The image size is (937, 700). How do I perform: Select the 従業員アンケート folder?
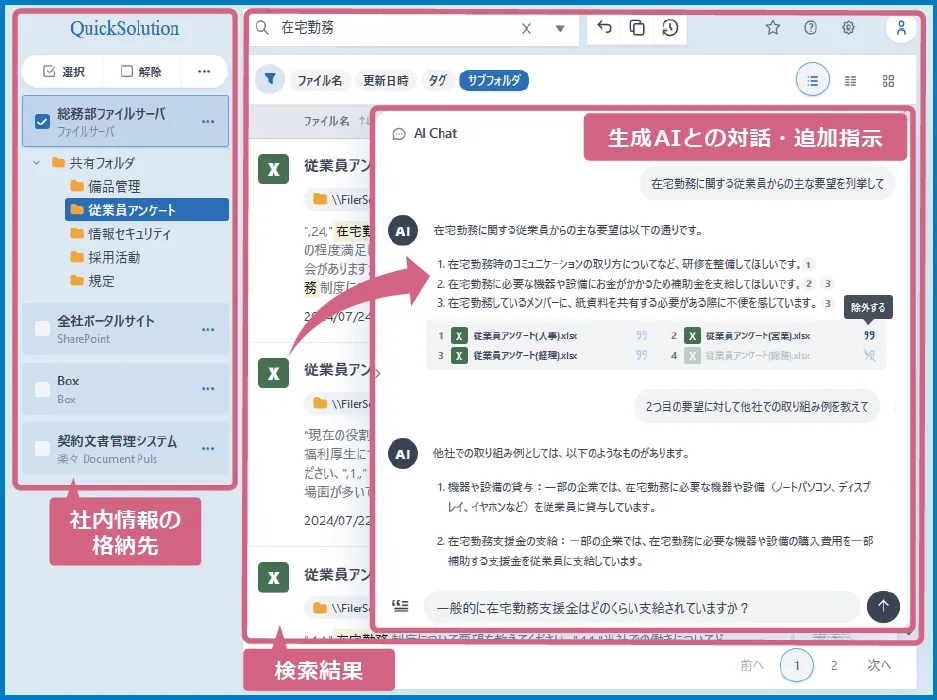point(147,210)
